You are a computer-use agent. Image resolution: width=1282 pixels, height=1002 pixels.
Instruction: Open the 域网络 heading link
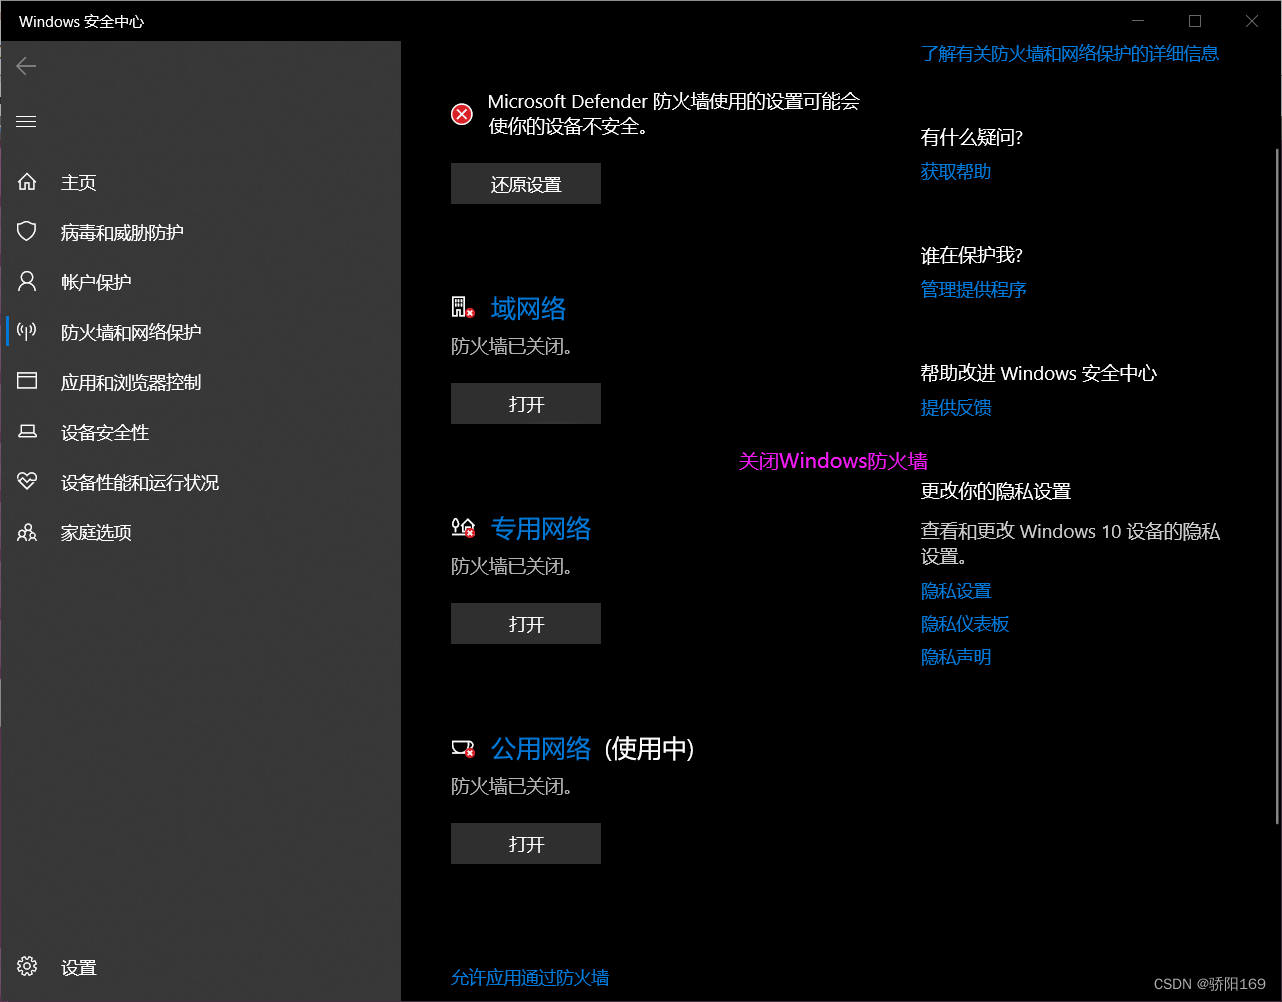528,308
